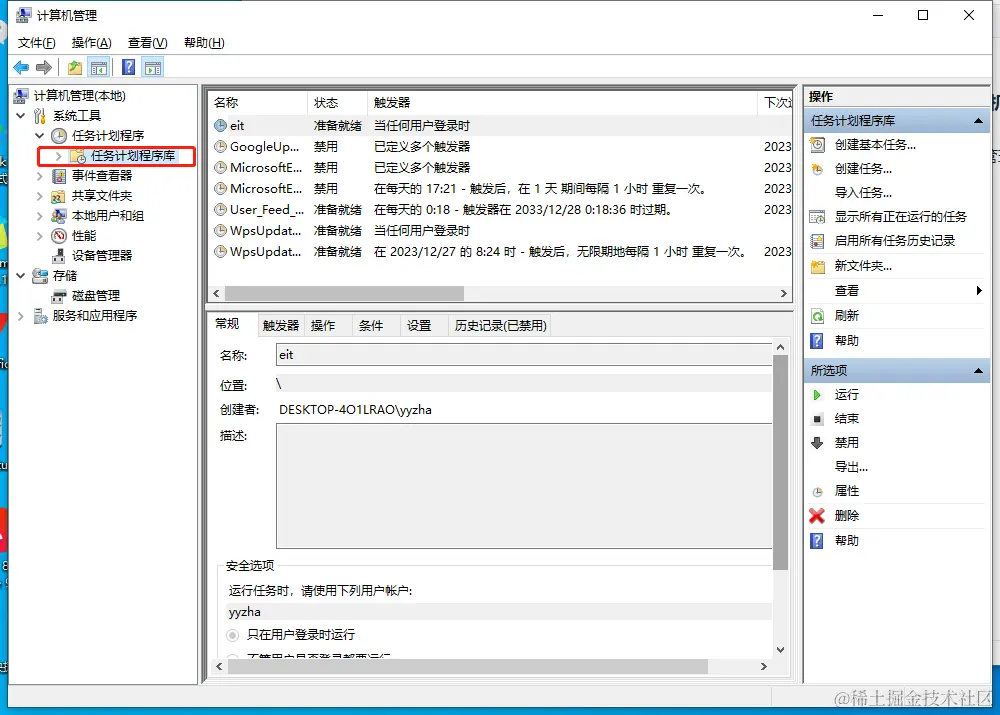Click the detail pane bottom horizontal scrollbar

click(x=467, y=667)
